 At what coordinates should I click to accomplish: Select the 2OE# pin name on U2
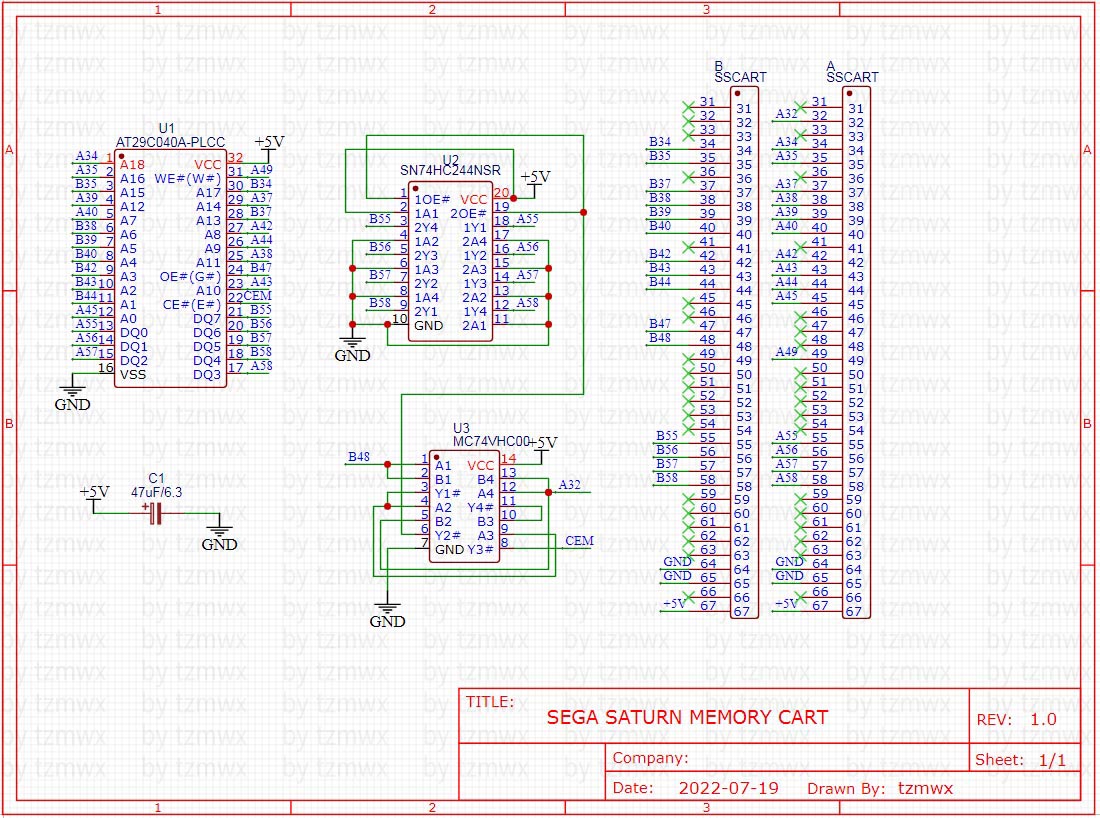[x=469, y=213]
